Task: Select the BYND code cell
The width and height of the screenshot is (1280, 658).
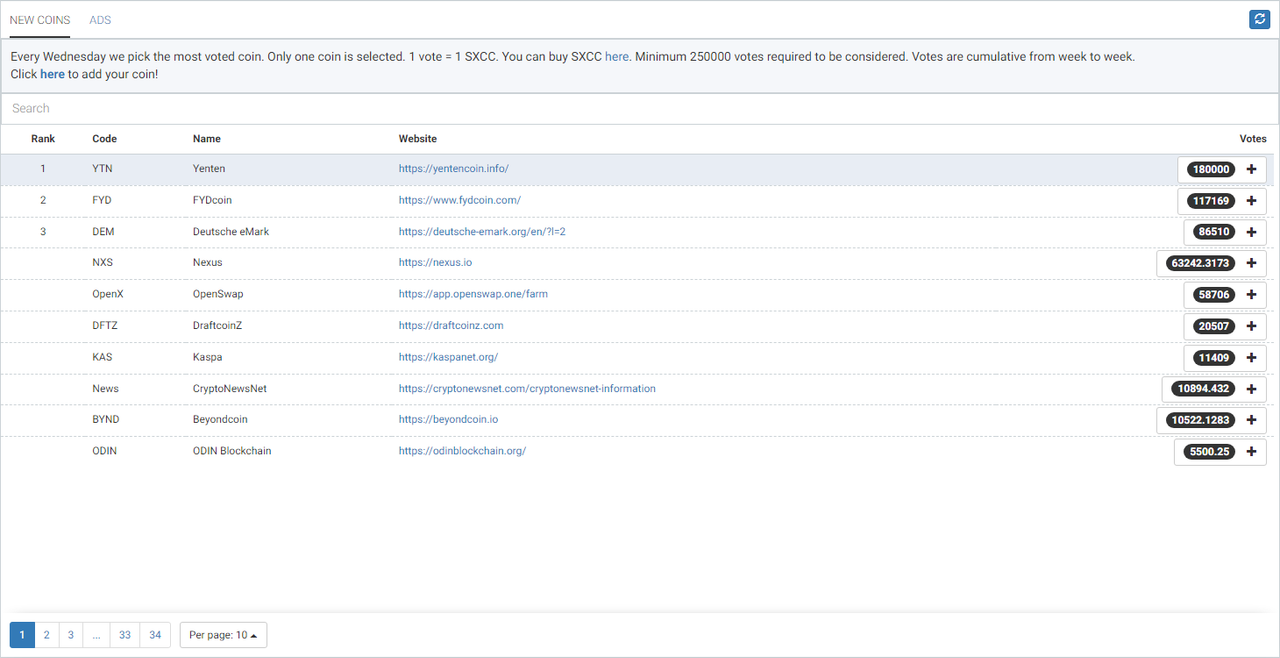Action: (106, 420)
